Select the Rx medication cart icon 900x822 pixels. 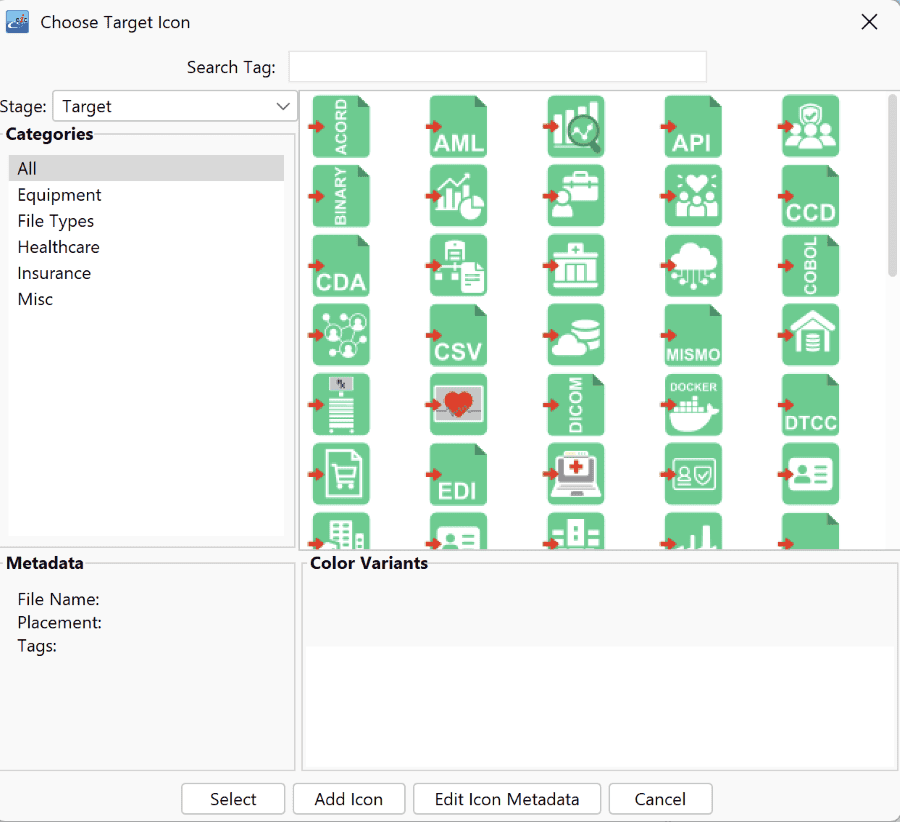click(x=341, y=404)
